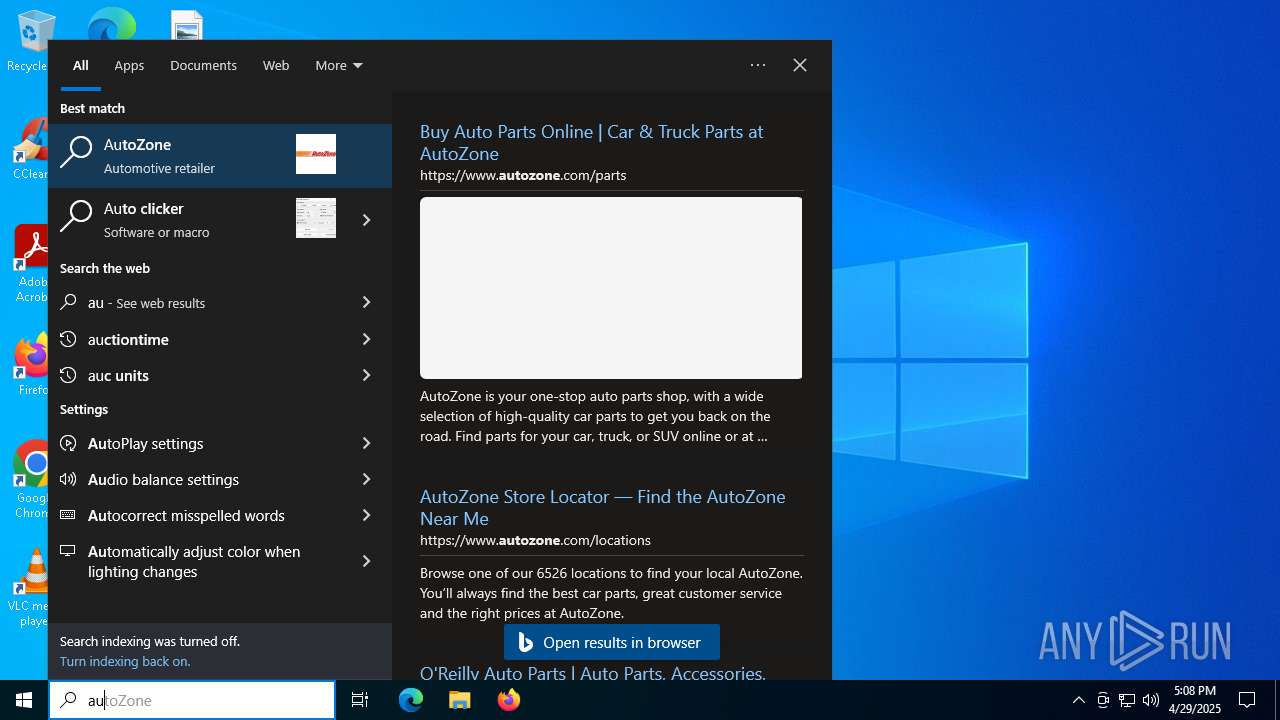The width and height of the screenshot is (1280, 720).
Task: Click the network tray icon
Action: [1127, 700]
